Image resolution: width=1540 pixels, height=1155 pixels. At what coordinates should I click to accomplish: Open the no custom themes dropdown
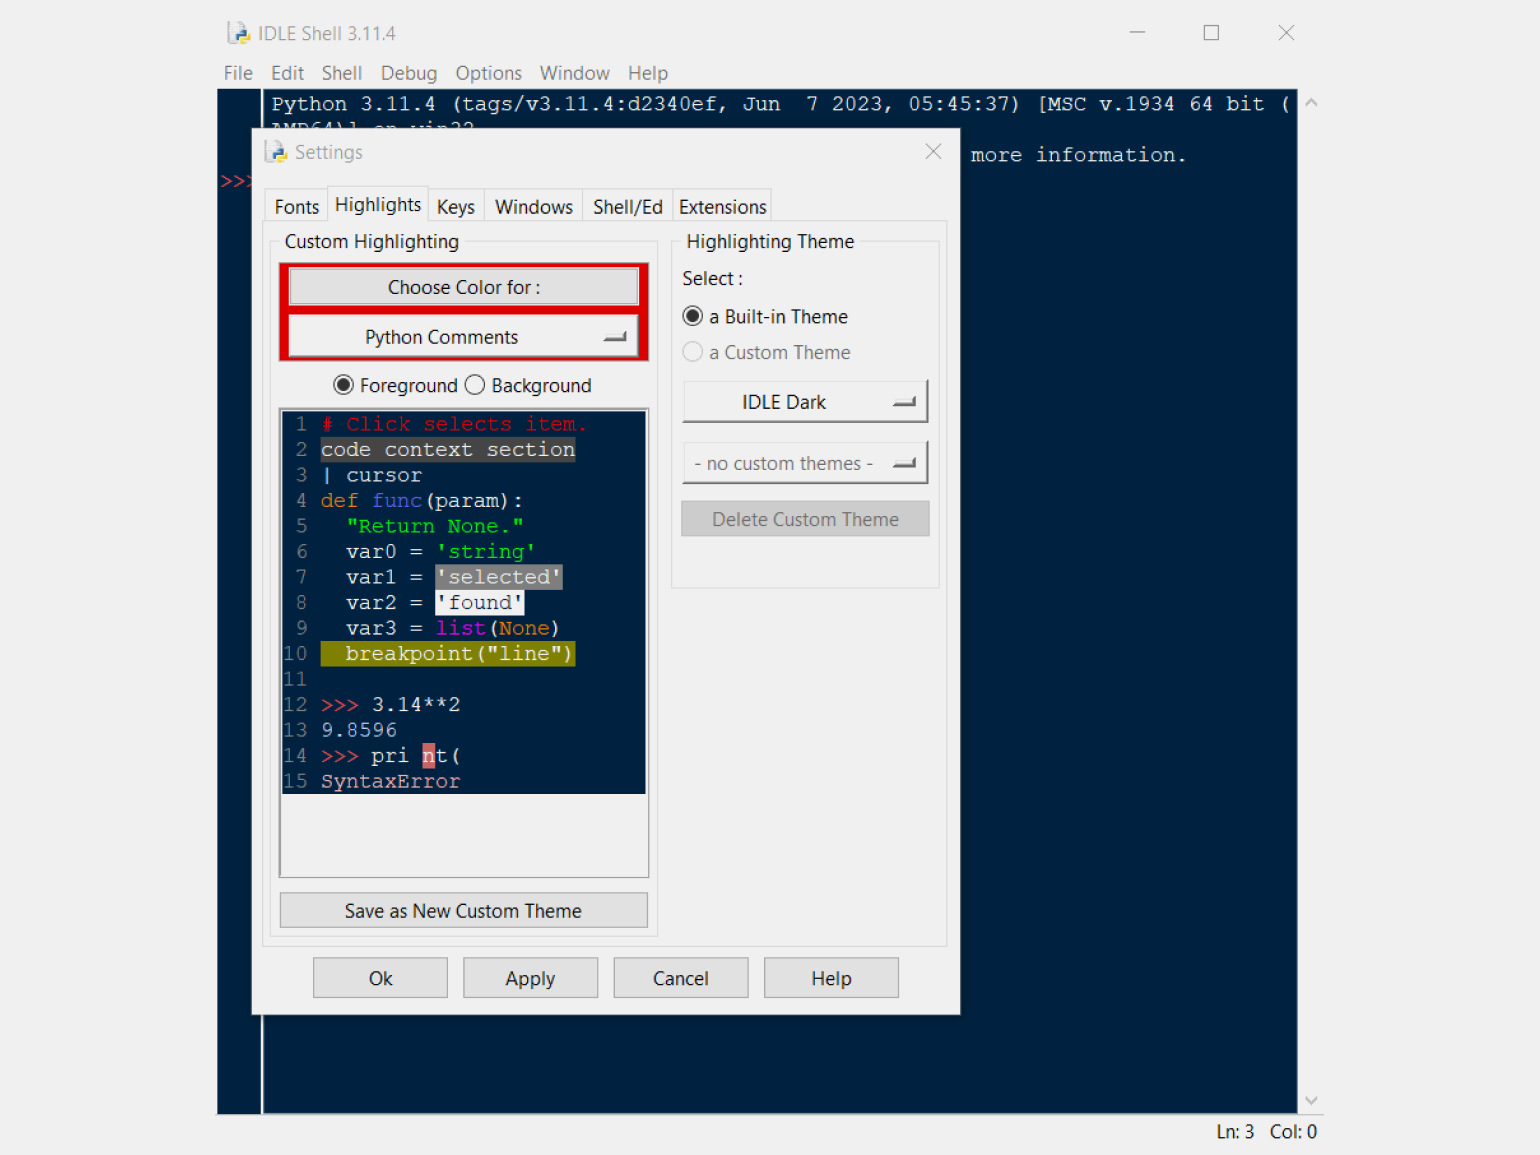tap(805, 463)
